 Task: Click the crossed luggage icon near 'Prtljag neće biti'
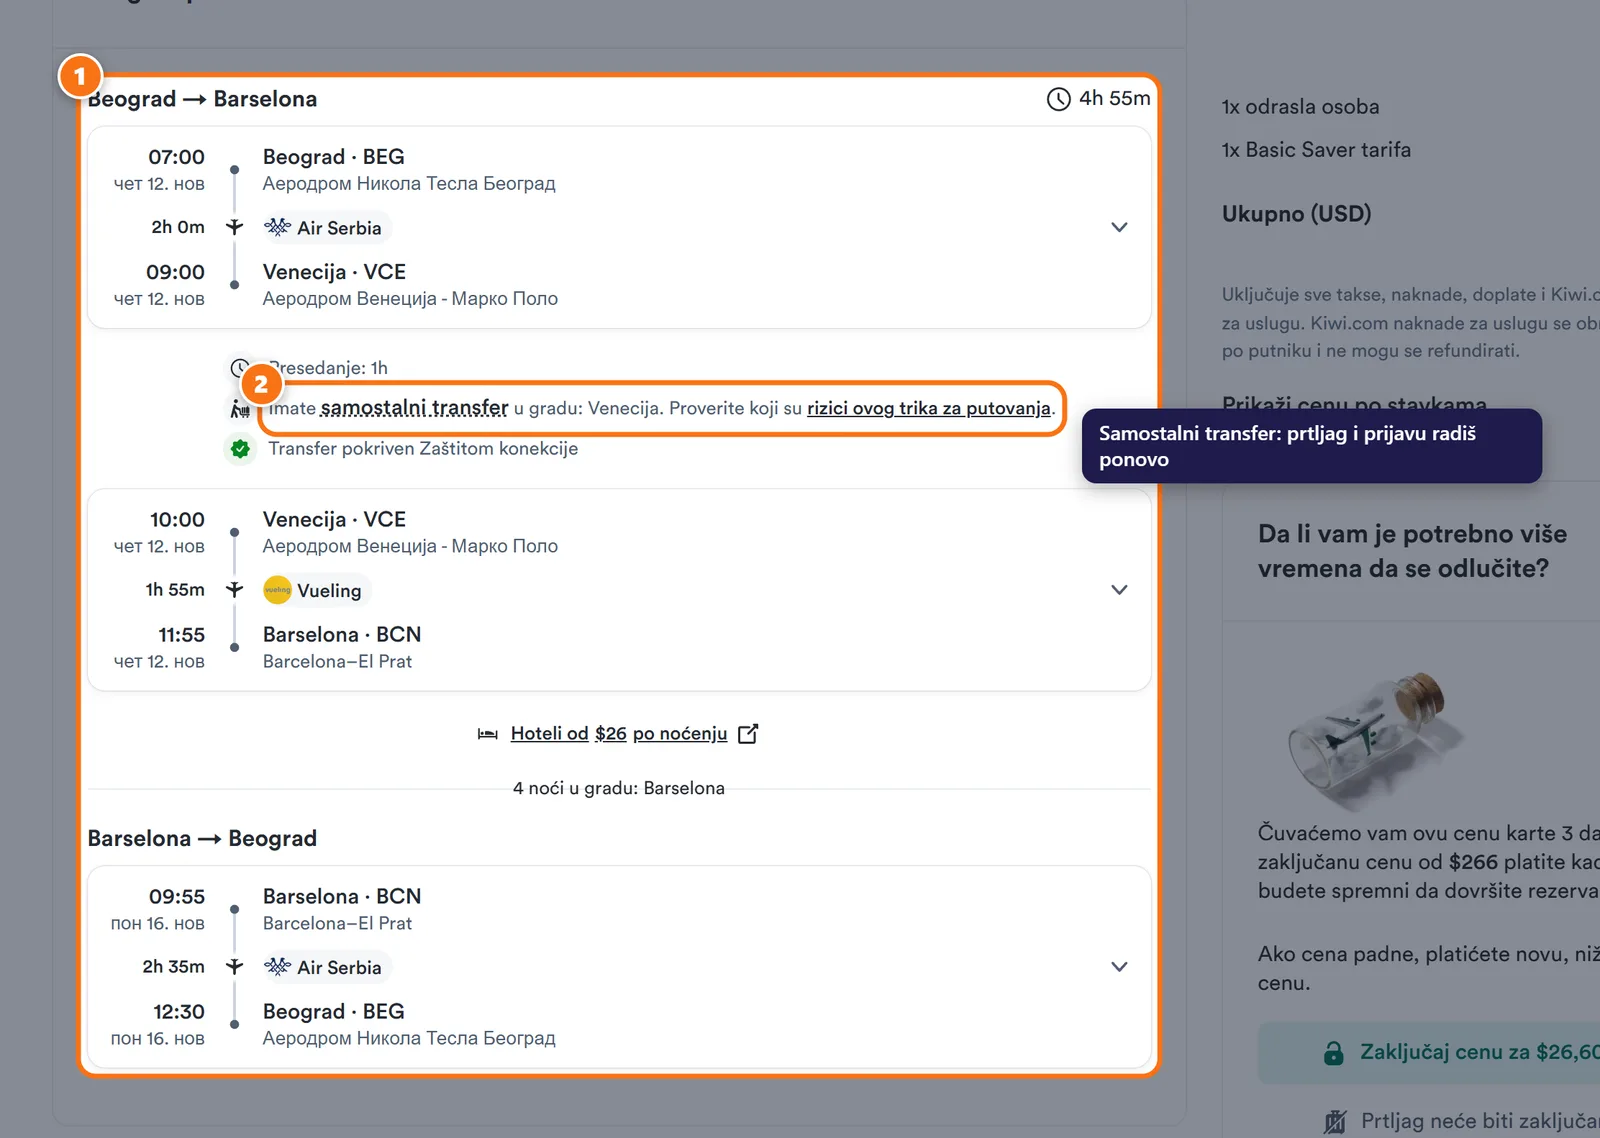click(1335, 1122)
